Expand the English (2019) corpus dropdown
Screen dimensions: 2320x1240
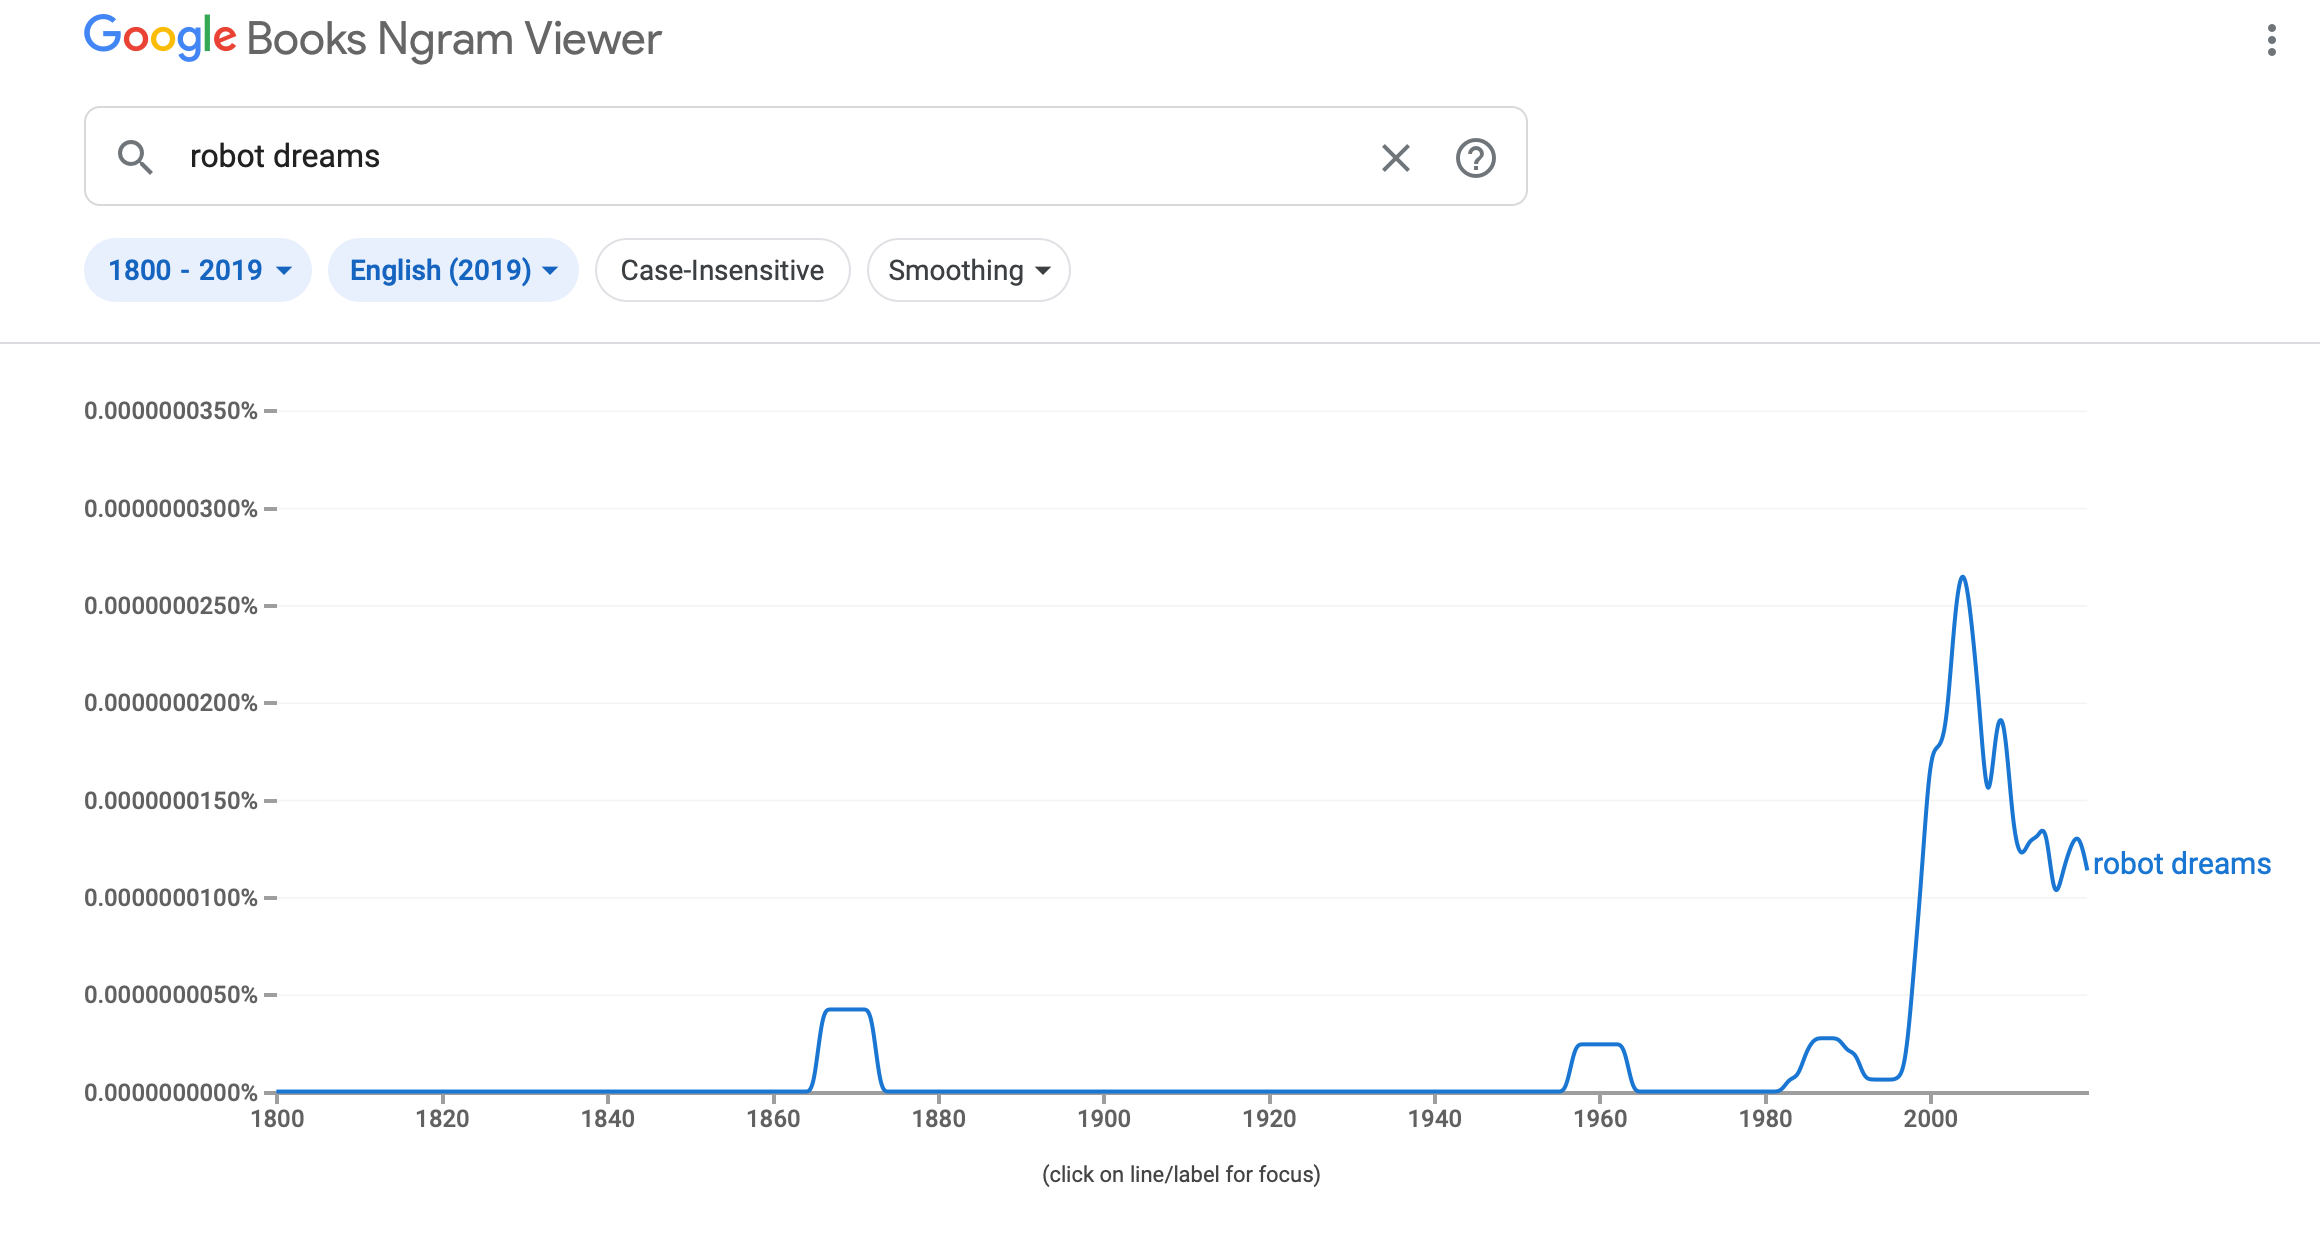tap(453, 270)
